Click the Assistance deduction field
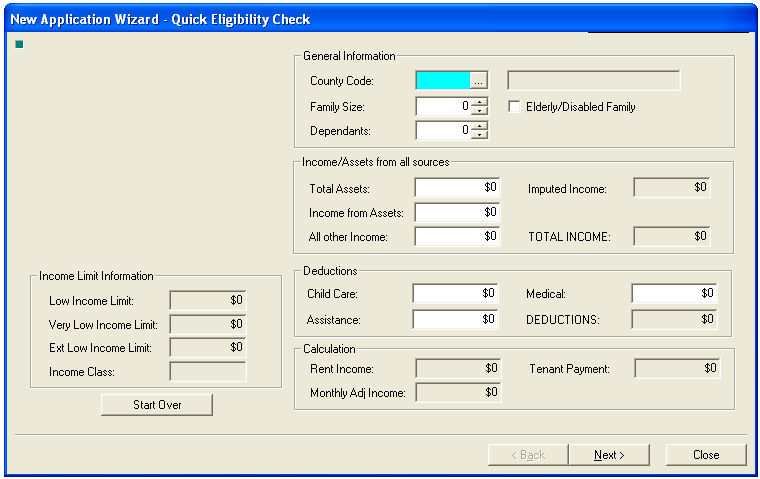Viewport: 760px width, 479px height. point(455,320)
